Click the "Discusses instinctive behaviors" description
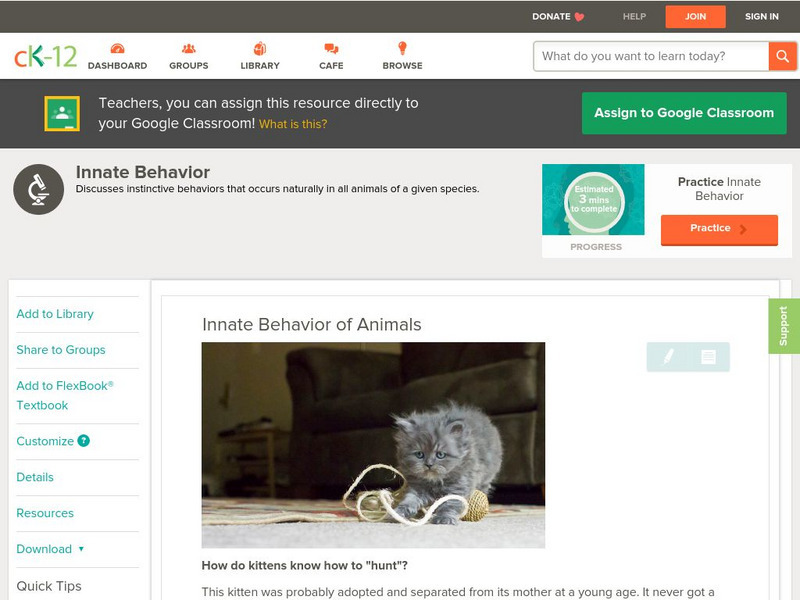800x600 pixels. [x=278, y=189]
